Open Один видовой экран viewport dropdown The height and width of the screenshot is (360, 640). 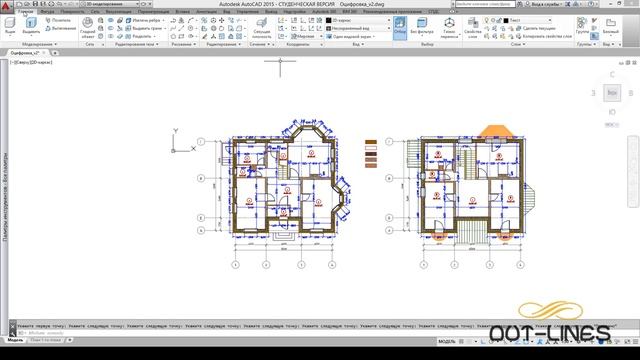[351, 36]
